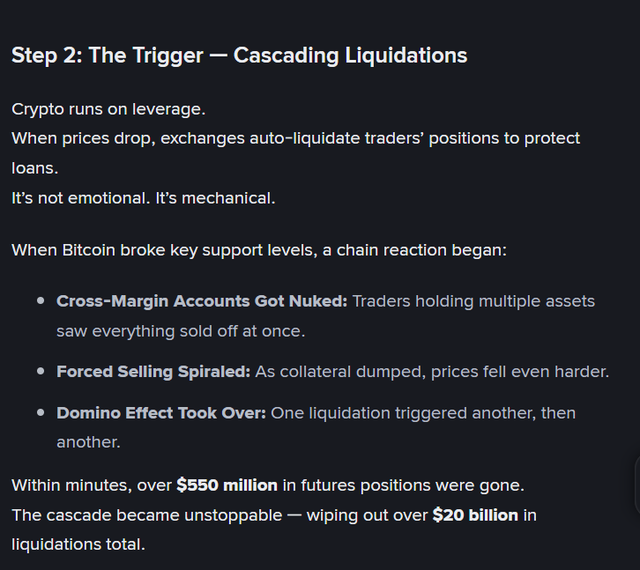This screenshot has height=570, width=640.
Task: Click "Traders holding multiple assets" text
Action: (x=474, y=301)
